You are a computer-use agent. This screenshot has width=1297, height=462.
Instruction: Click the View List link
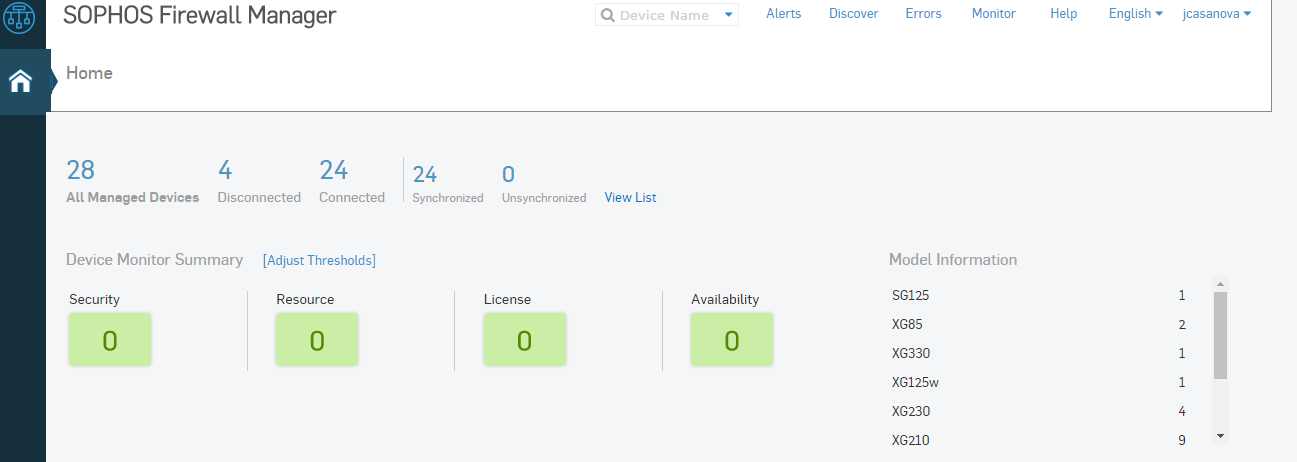631,198
